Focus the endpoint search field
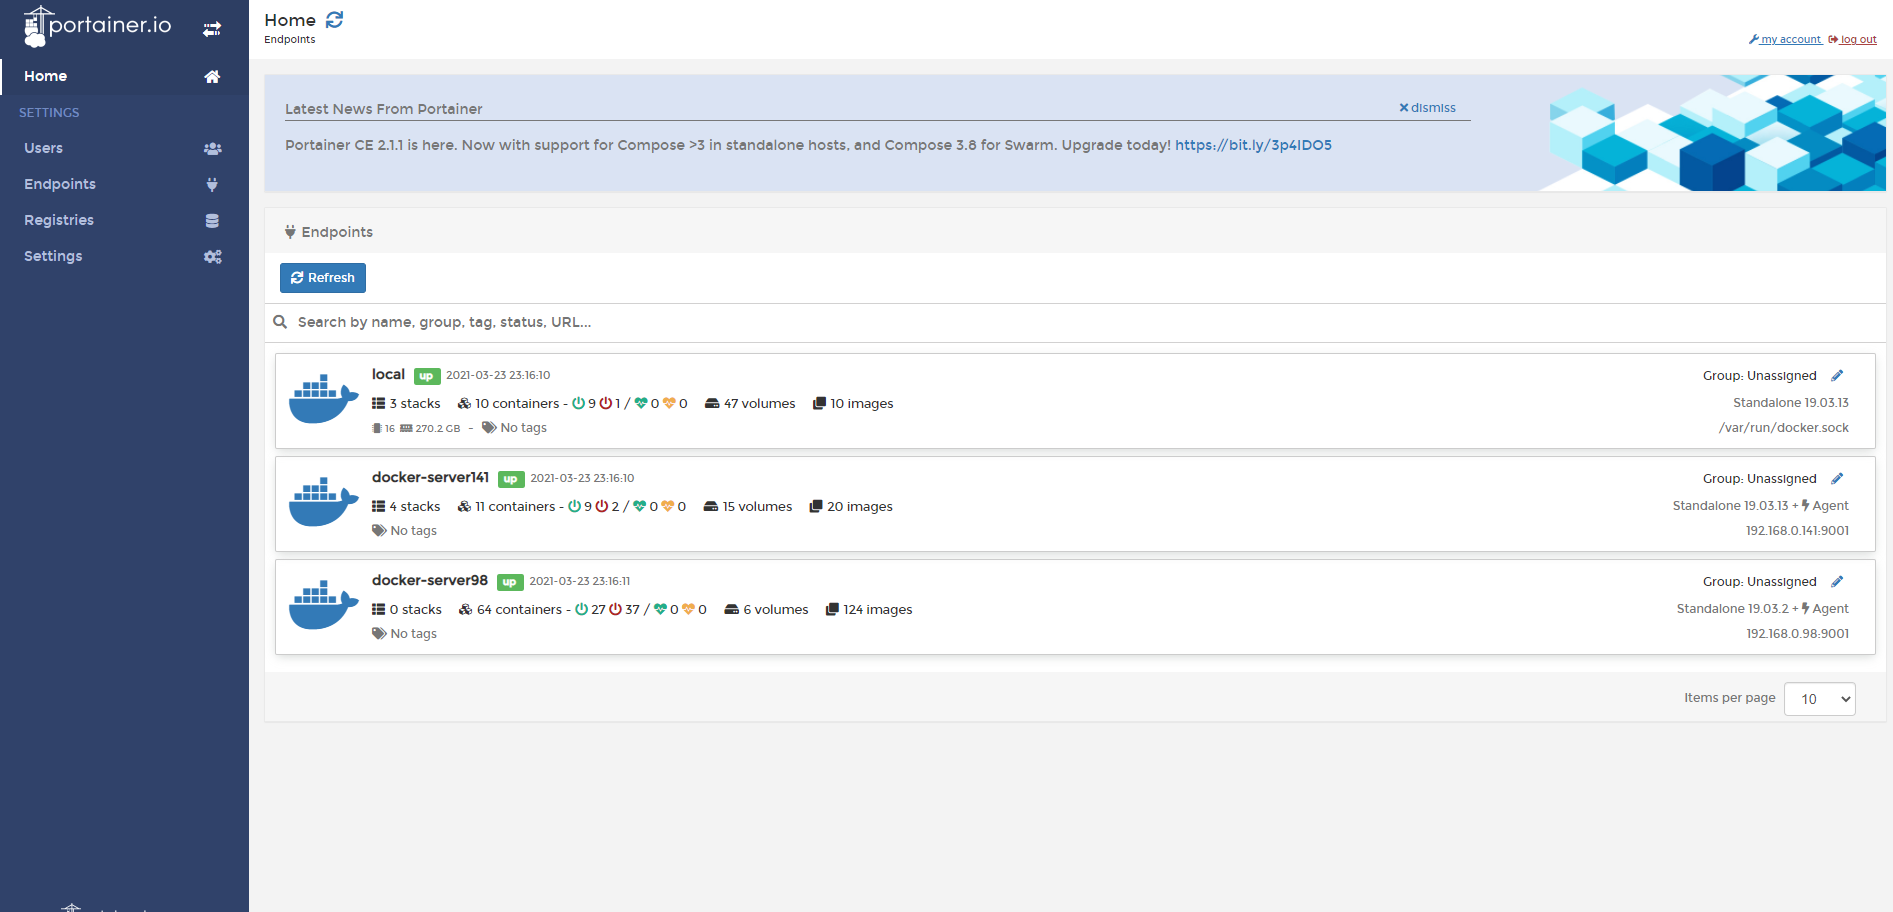 pos(1075,322)
